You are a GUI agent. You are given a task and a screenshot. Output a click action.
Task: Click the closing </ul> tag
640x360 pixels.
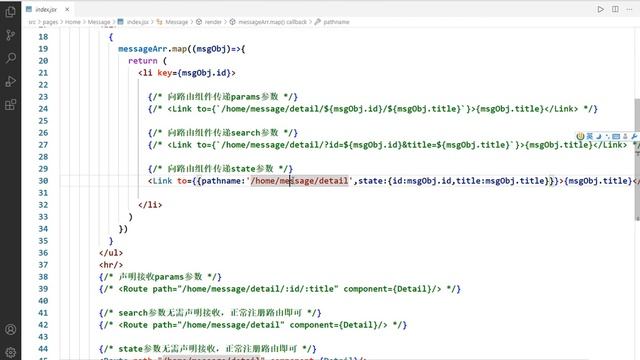click(111, 253)
